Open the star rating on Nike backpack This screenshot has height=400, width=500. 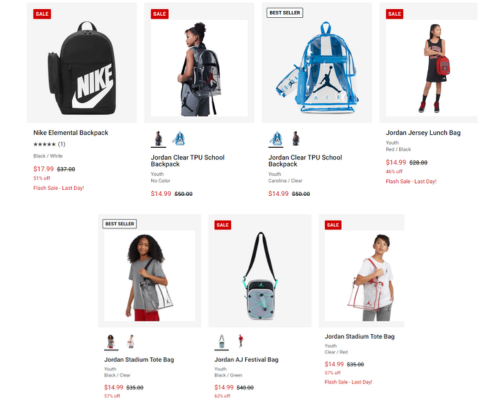point(49,144)
